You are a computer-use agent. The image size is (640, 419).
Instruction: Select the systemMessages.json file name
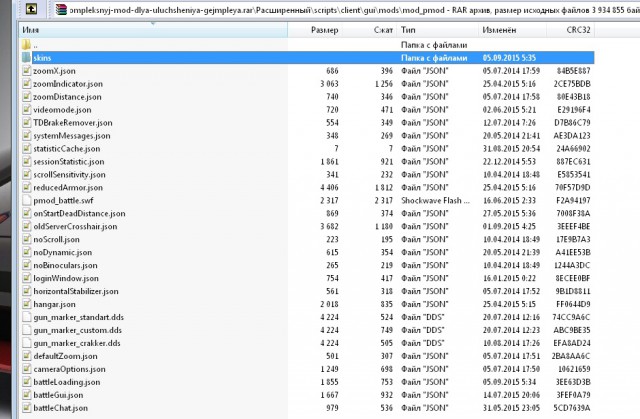tap(72, 136)
